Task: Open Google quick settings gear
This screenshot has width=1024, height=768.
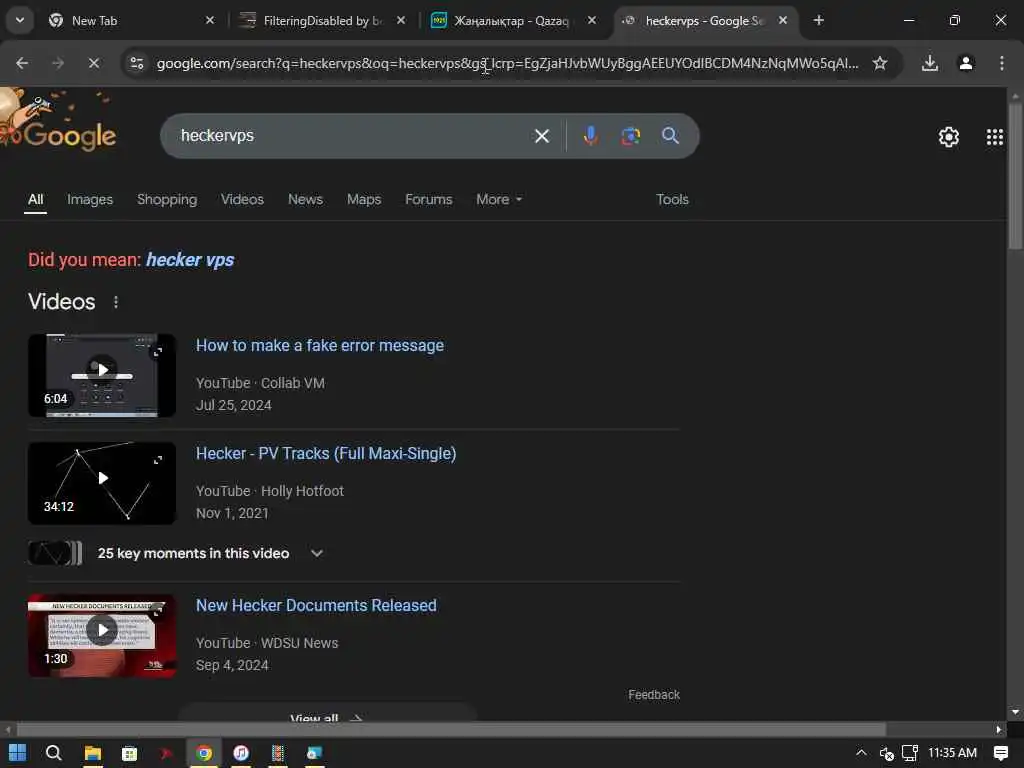Action: click(x=948, y=136)
